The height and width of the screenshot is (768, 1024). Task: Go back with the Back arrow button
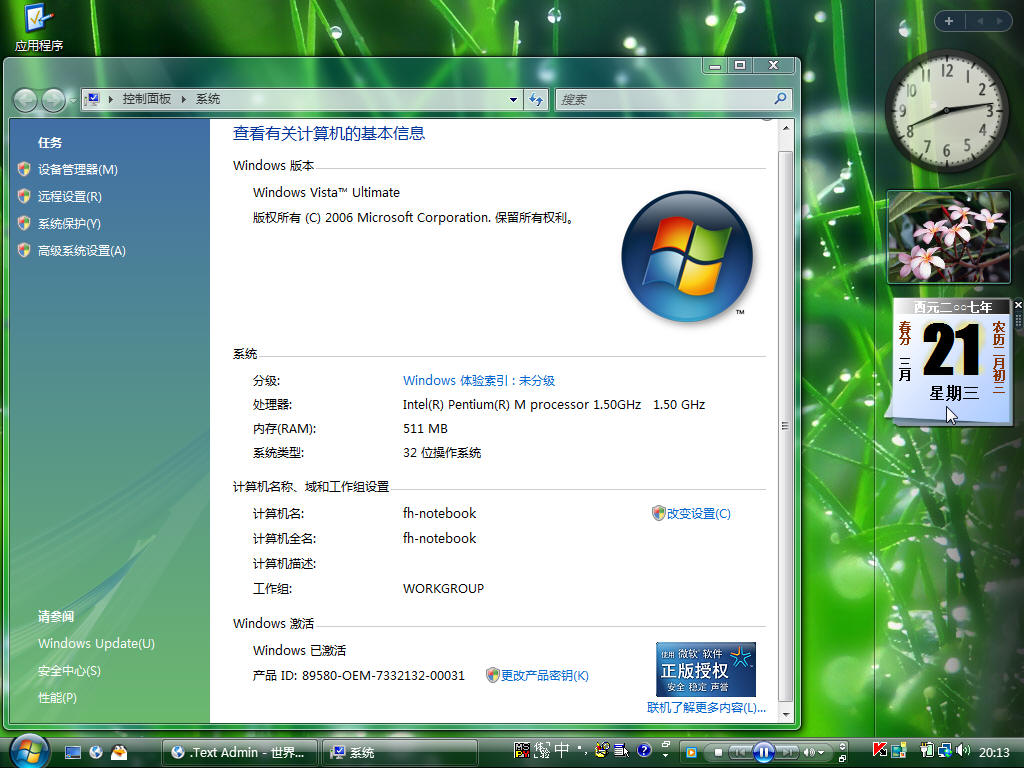[x=25, y=100]
